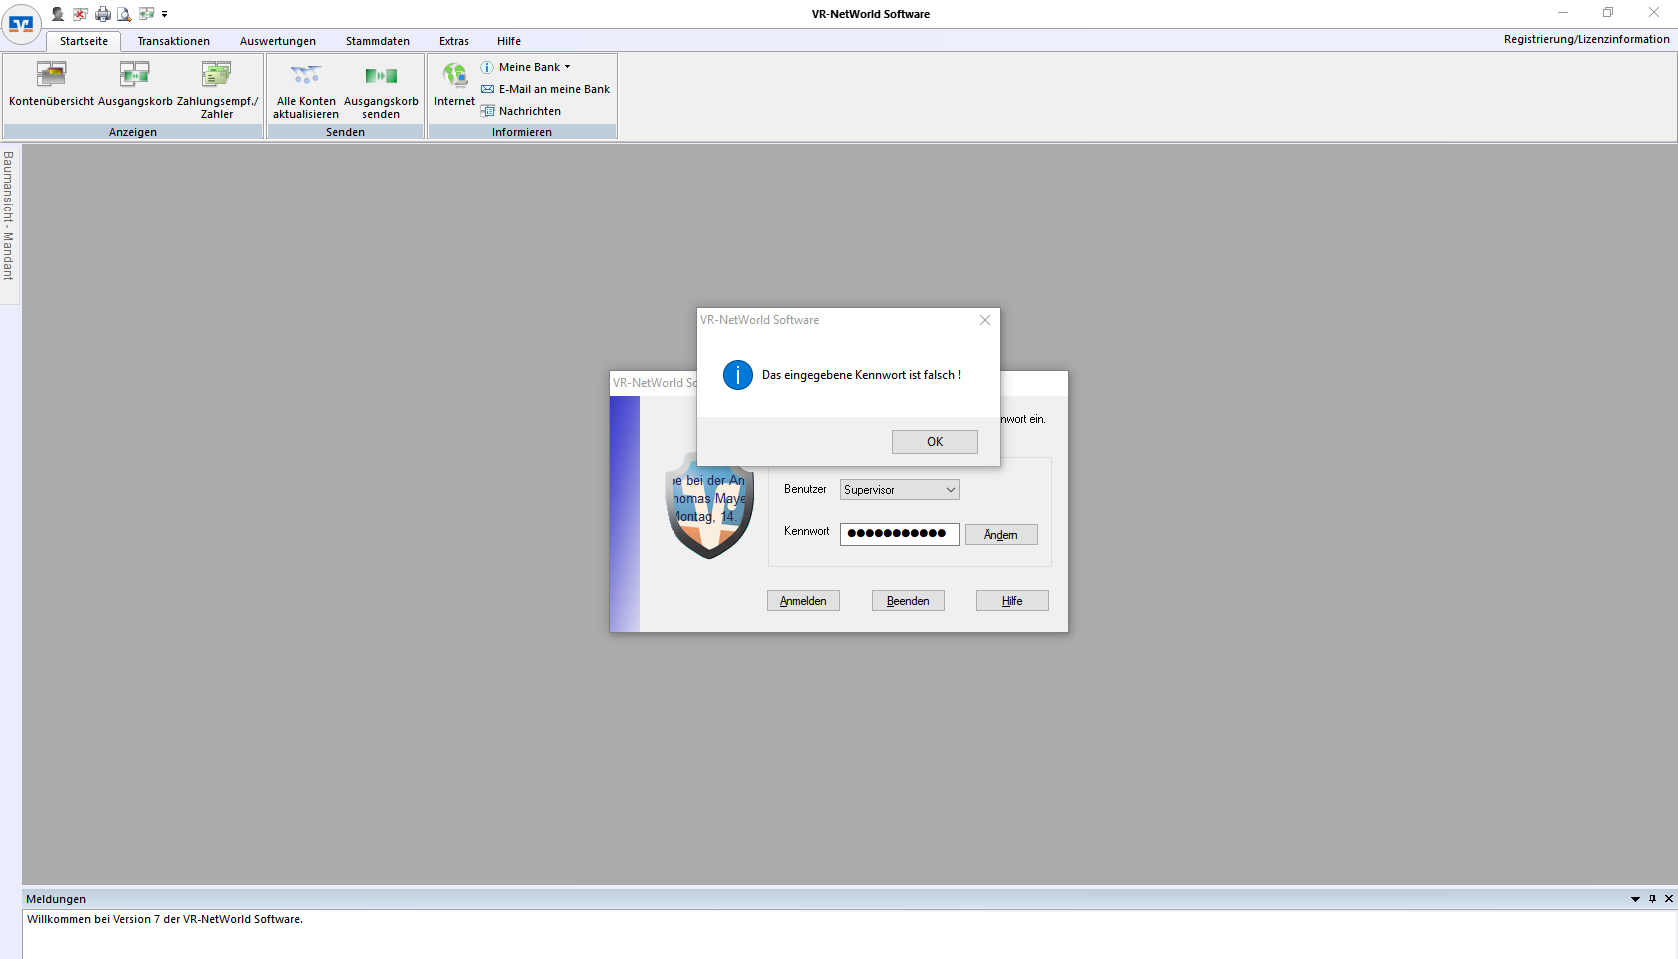
Task: Open the quick access toolbar customize arrow
Action: coord(165,14)
